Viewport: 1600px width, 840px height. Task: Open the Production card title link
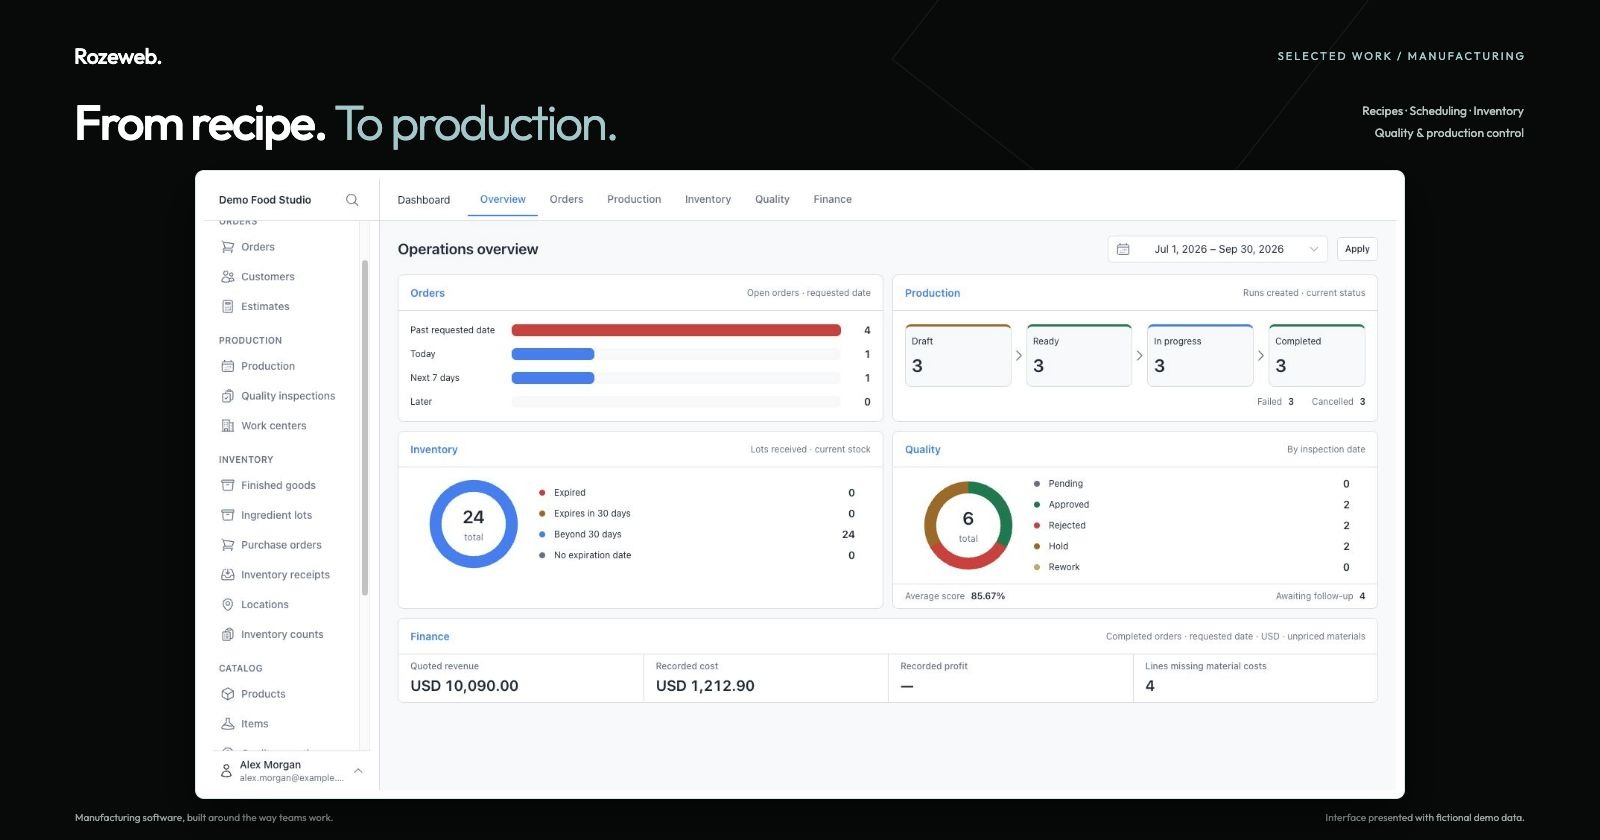[932, 293]
